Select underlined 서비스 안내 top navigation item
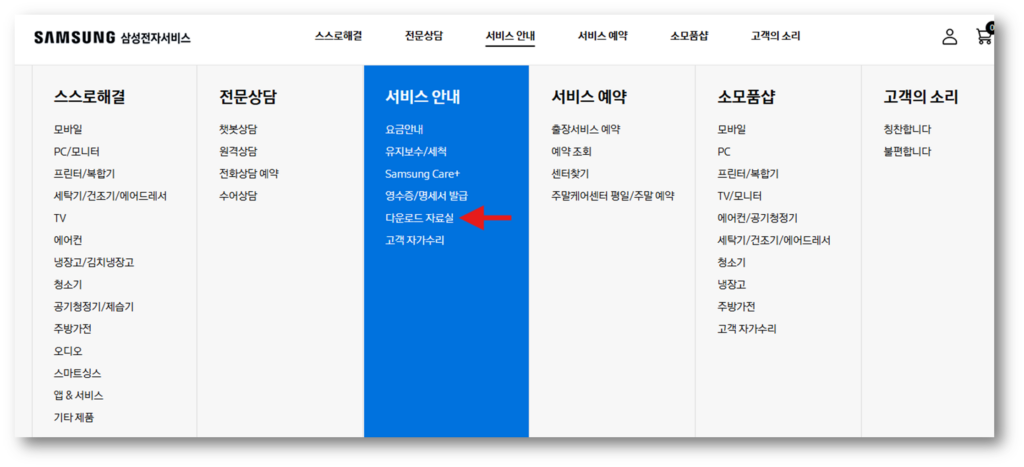Image resolution: width=1024 pixels, height=467 pixels. point(511,37)
